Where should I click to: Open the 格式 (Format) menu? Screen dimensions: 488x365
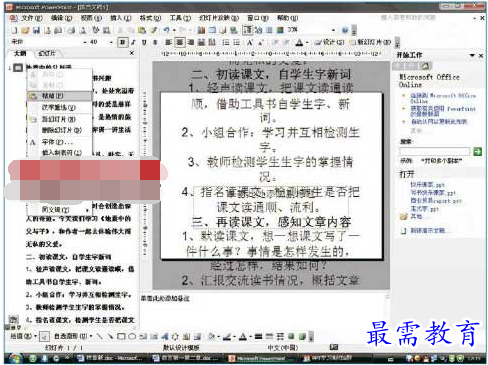(150, 18)
